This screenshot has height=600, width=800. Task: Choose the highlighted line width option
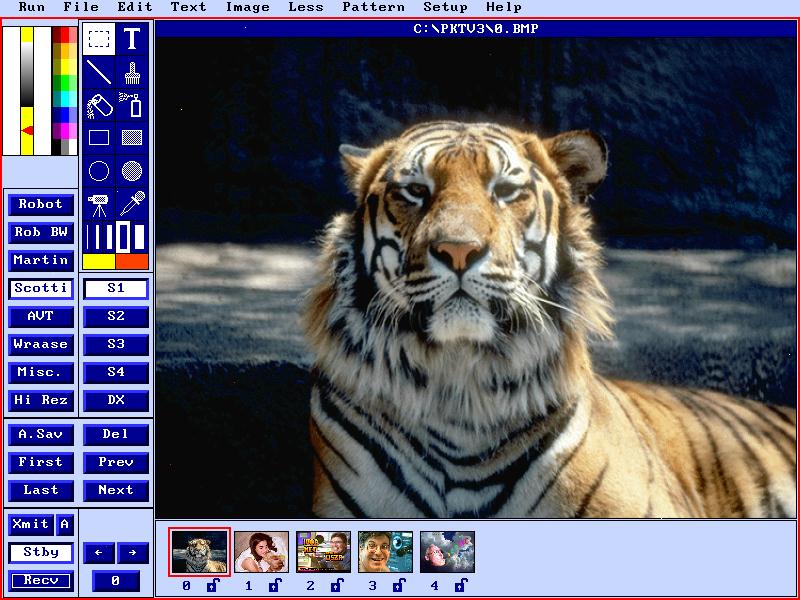coord(123,237)
